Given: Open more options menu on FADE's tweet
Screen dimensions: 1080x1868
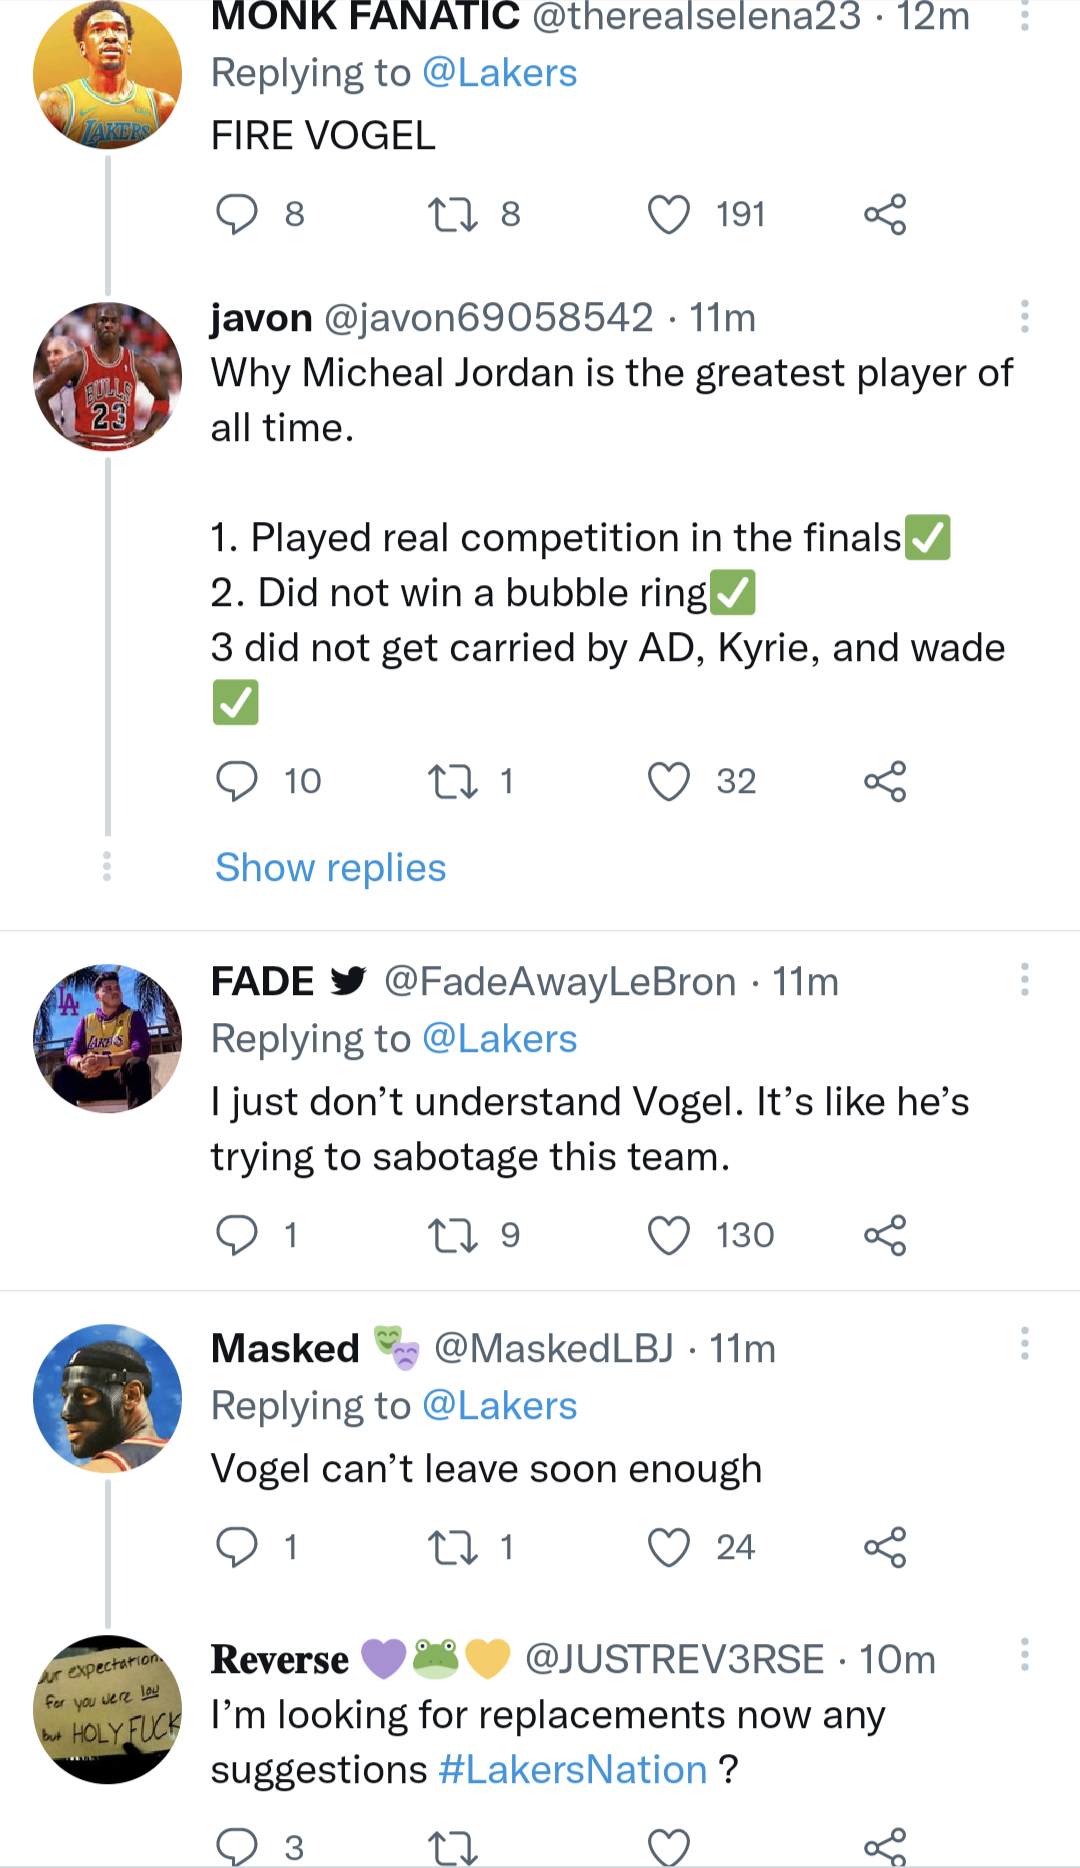Looking at the screenshot, I should tap(1024, 980).
